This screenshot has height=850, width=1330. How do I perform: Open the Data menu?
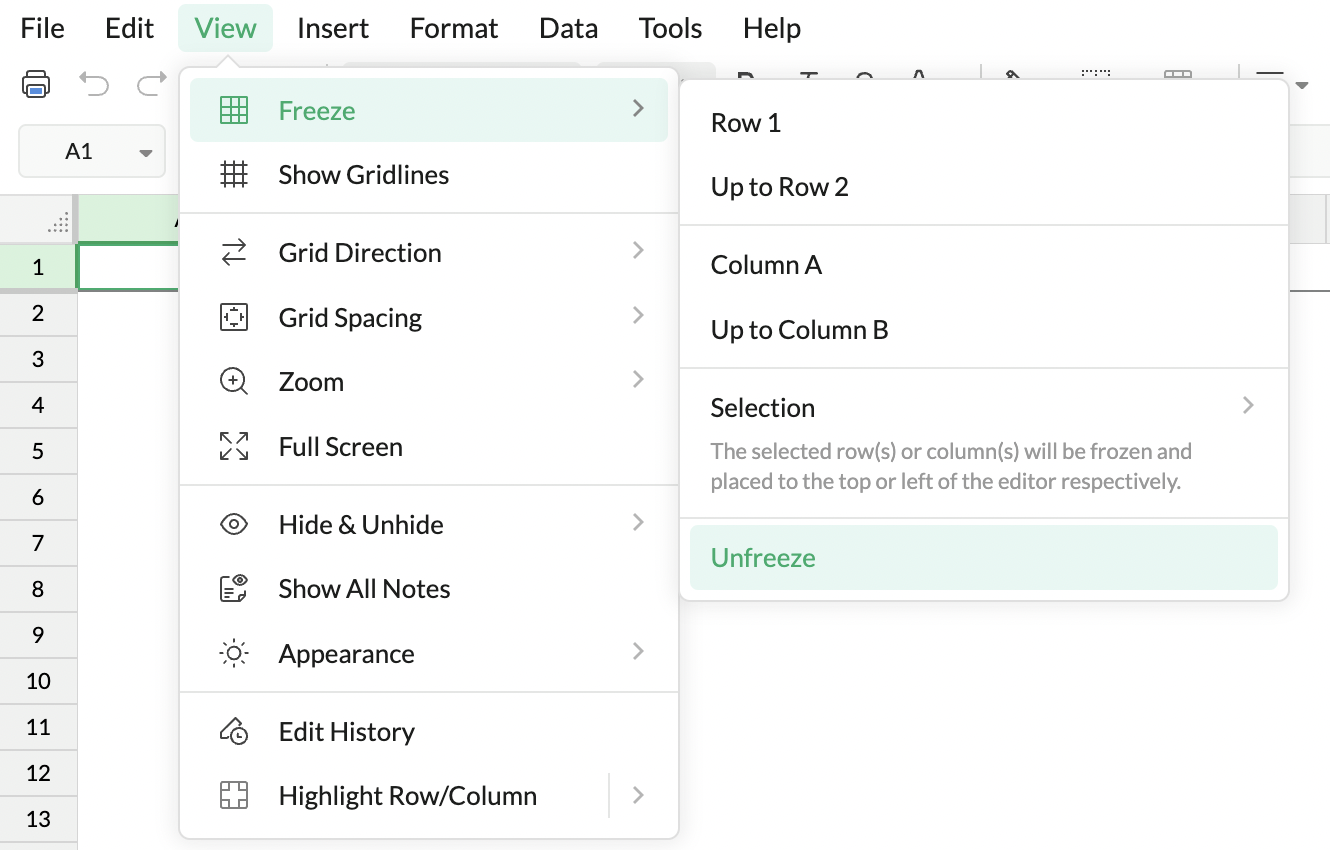(x=568, y=28)
